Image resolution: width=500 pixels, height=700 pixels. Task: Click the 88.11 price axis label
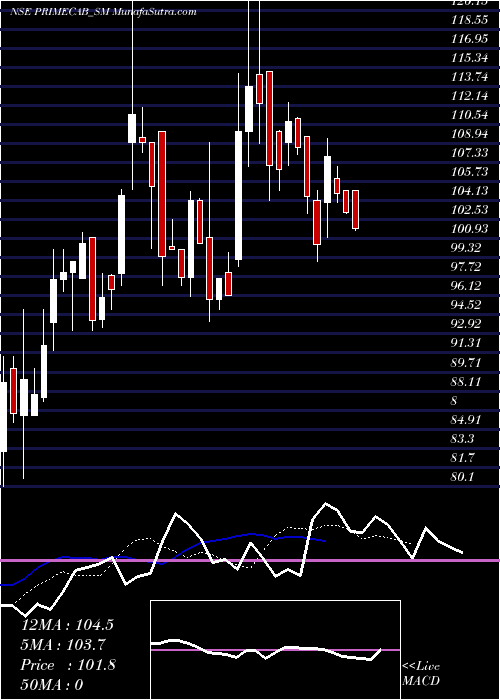[x=466, y=381]
